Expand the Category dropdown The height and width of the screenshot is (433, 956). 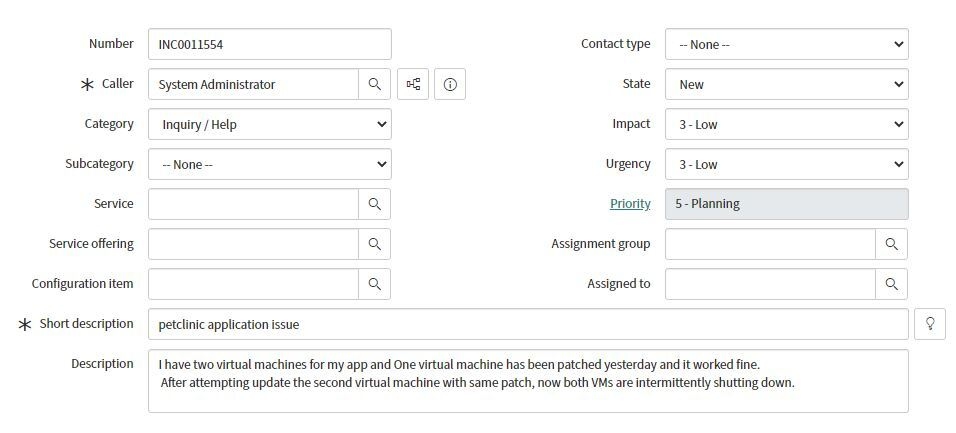pyautogui.click(x=269, y=124)
